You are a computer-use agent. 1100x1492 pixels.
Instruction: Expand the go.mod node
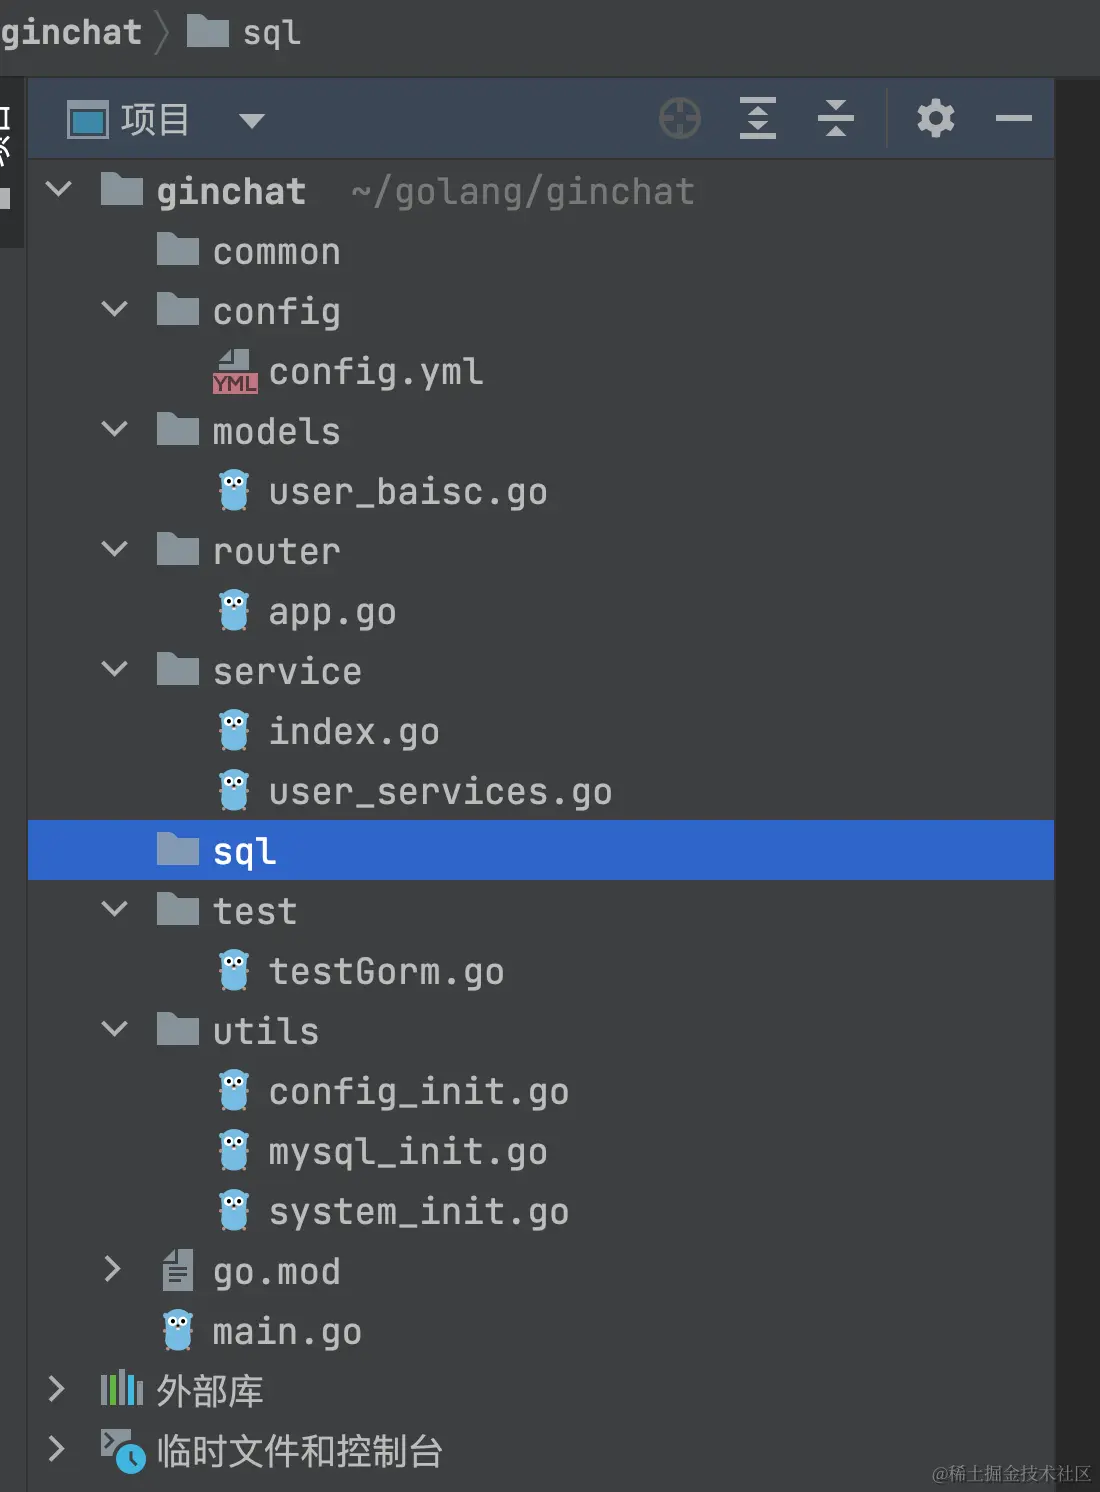tap(113, 1270)
